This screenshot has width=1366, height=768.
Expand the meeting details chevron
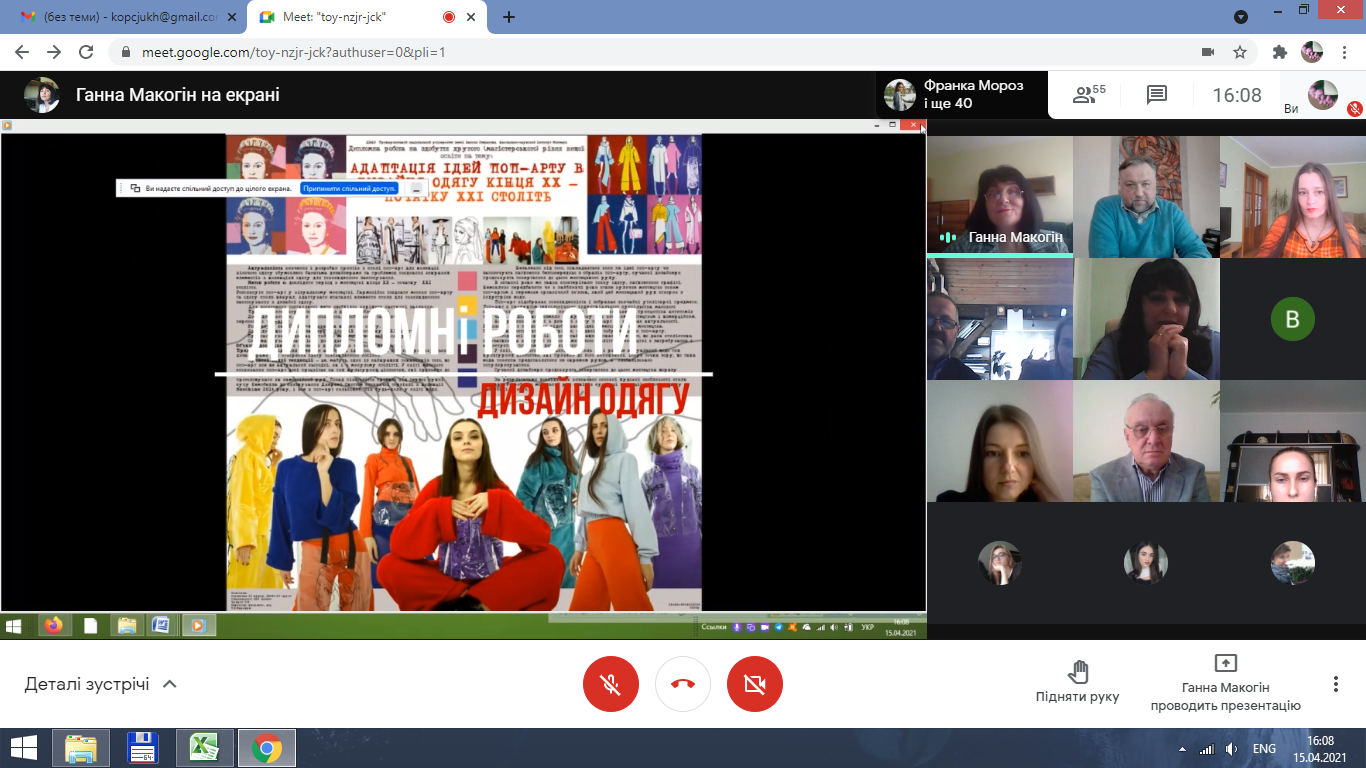pyautogui.click(x=170, y=684)
